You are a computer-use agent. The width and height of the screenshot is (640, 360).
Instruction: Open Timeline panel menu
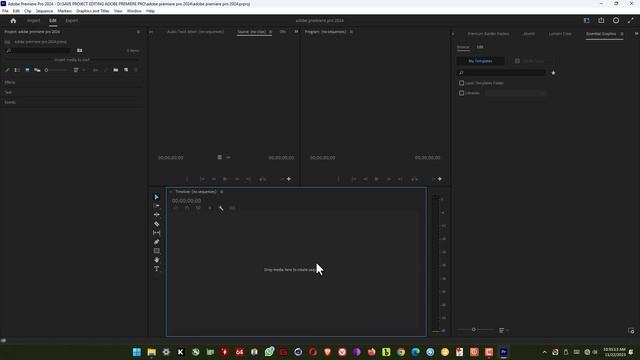click(222, 192)
